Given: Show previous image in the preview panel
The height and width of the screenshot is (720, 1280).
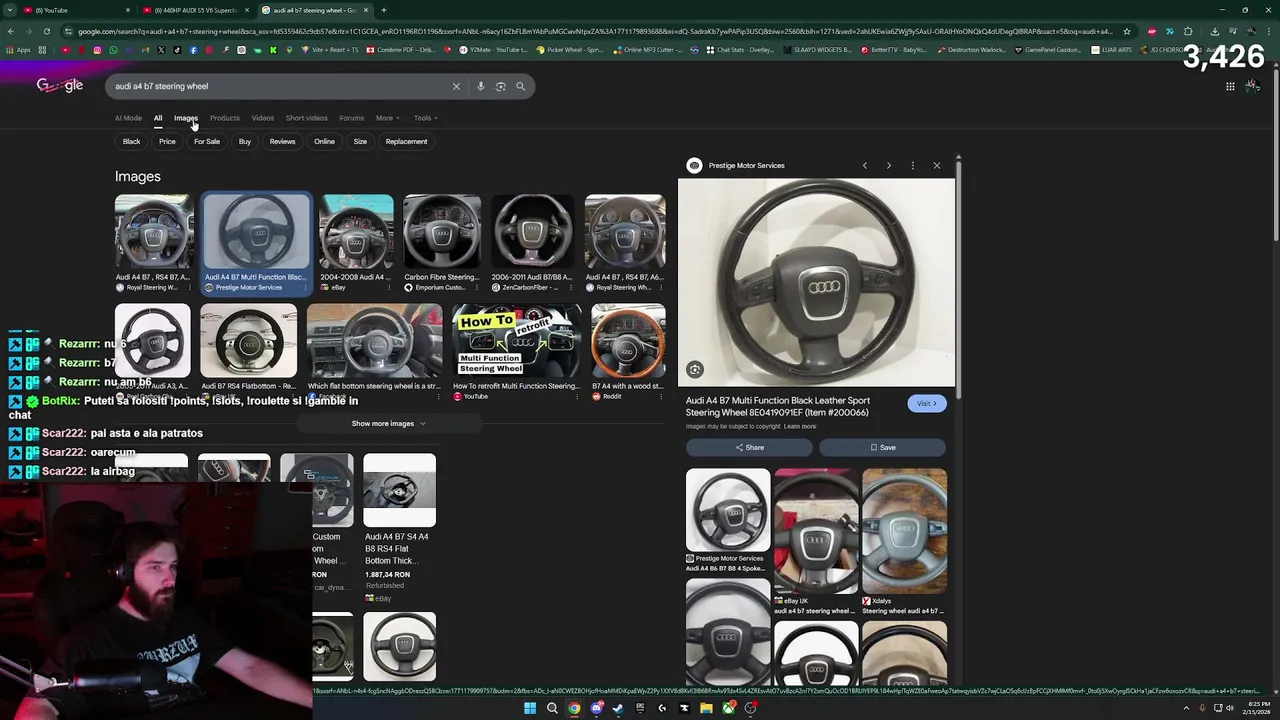Looking at the screenshot, I should pyautogui.click(x=865, y=165).
